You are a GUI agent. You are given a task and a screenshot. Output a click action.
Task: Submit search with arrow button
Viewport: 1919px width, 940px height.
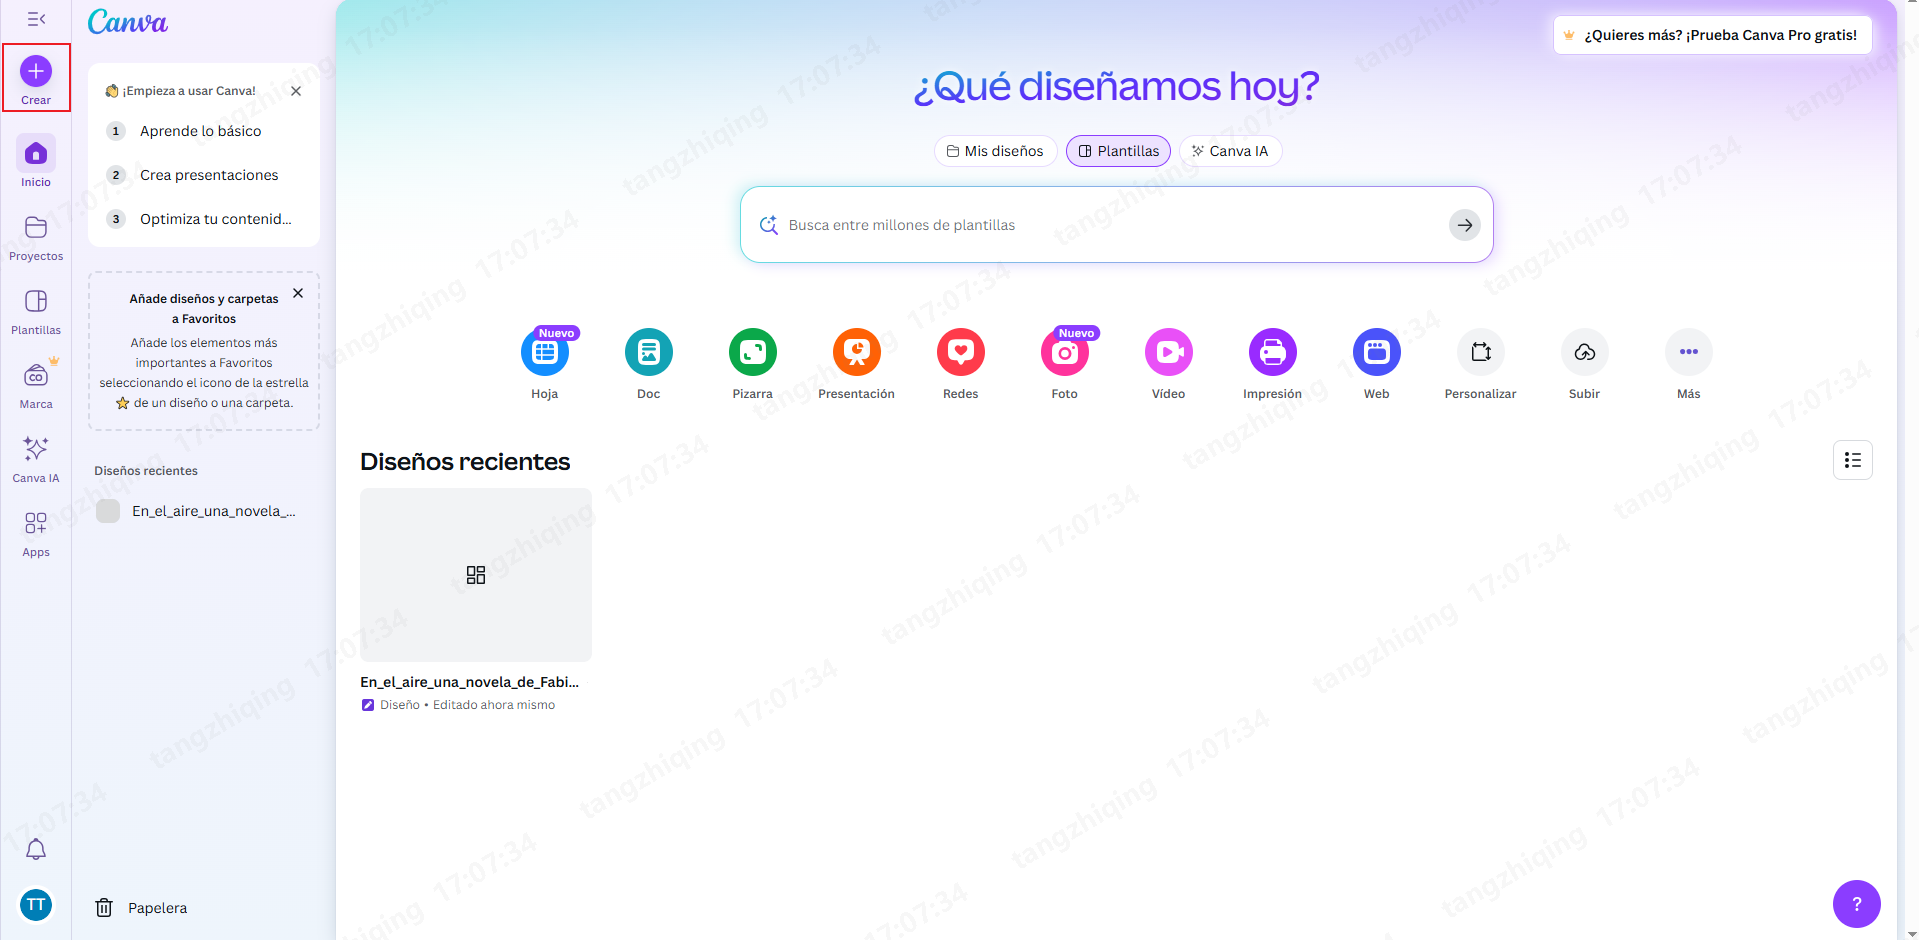point(1465,225)
